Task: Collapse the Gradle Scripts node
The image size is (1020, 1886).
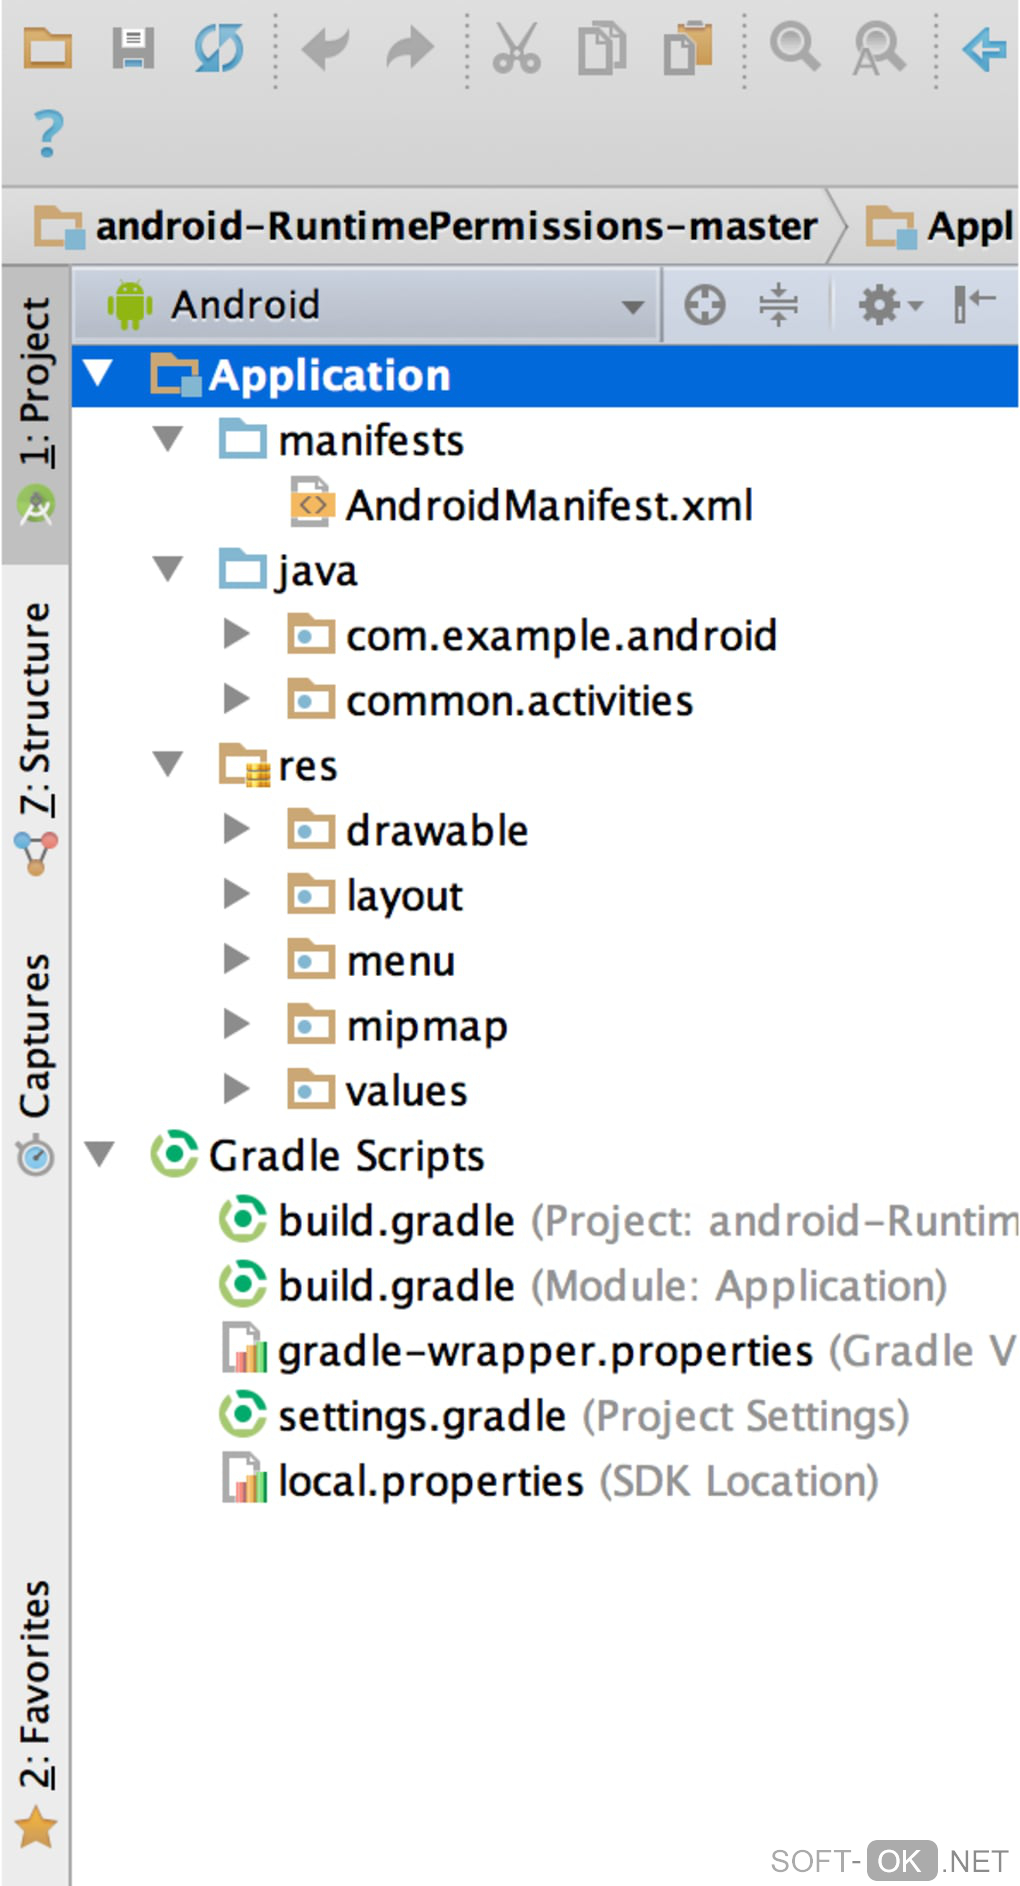Action: 99,1154
